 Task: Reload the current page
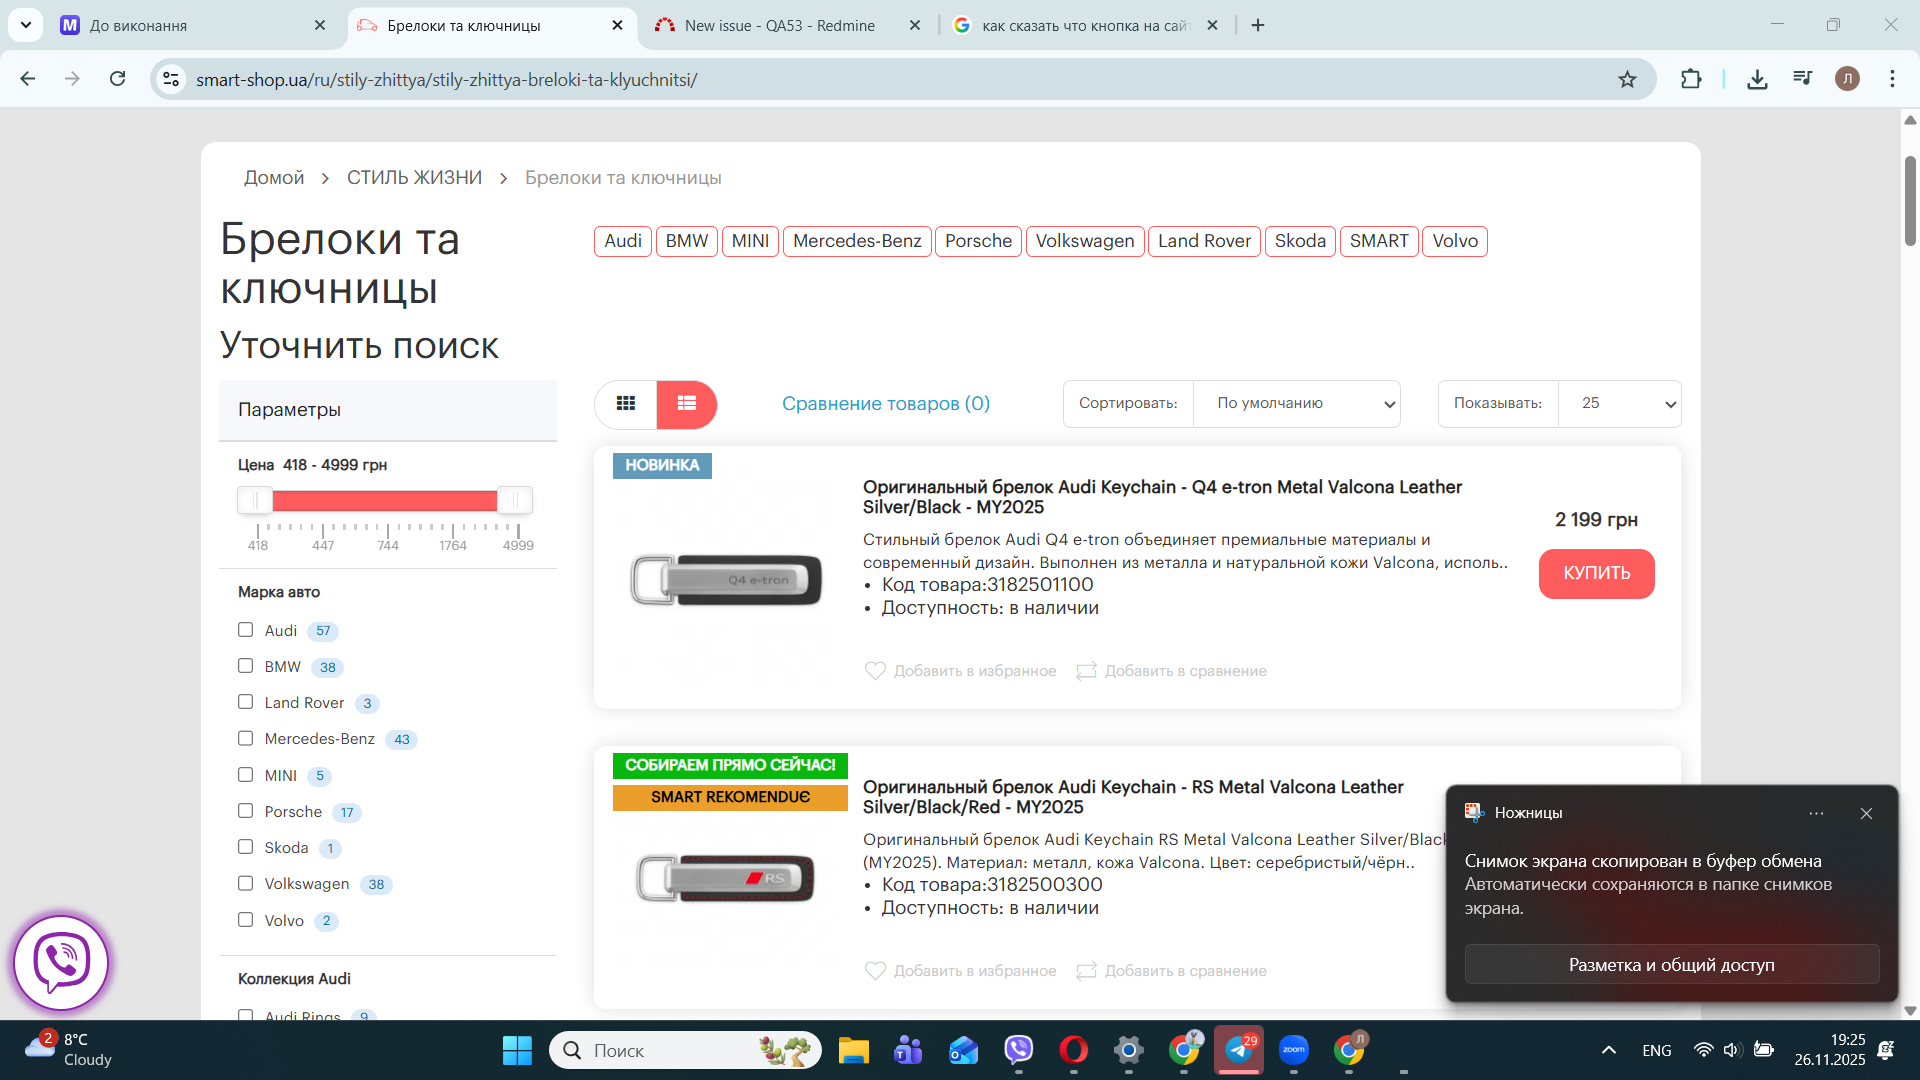tap(118, 80)
